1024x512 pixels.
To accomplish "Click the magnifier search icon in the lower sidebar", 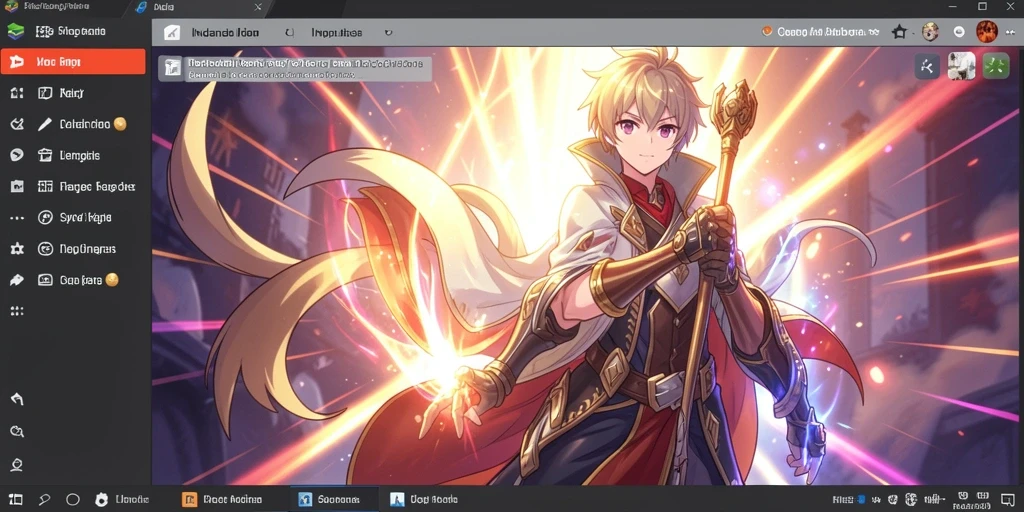I will [16, 431].
